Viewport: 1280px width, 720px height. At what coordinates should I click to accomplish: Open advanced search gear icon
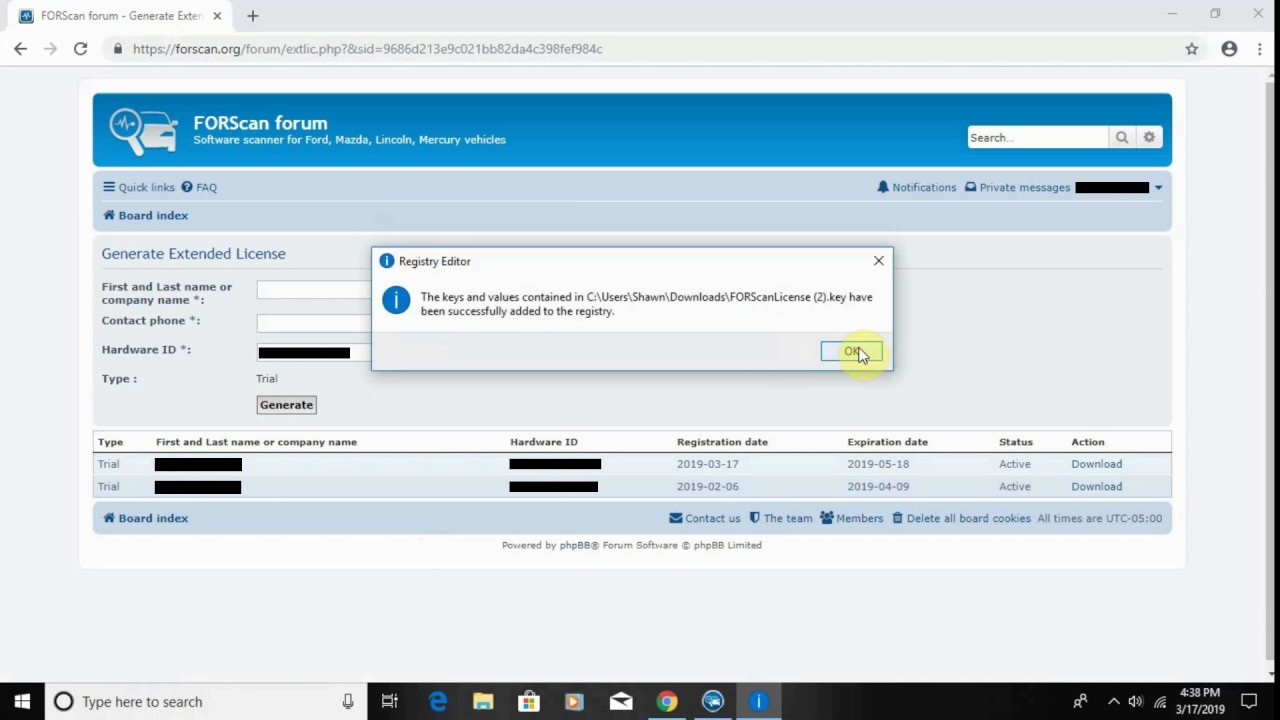(1149, 138)
